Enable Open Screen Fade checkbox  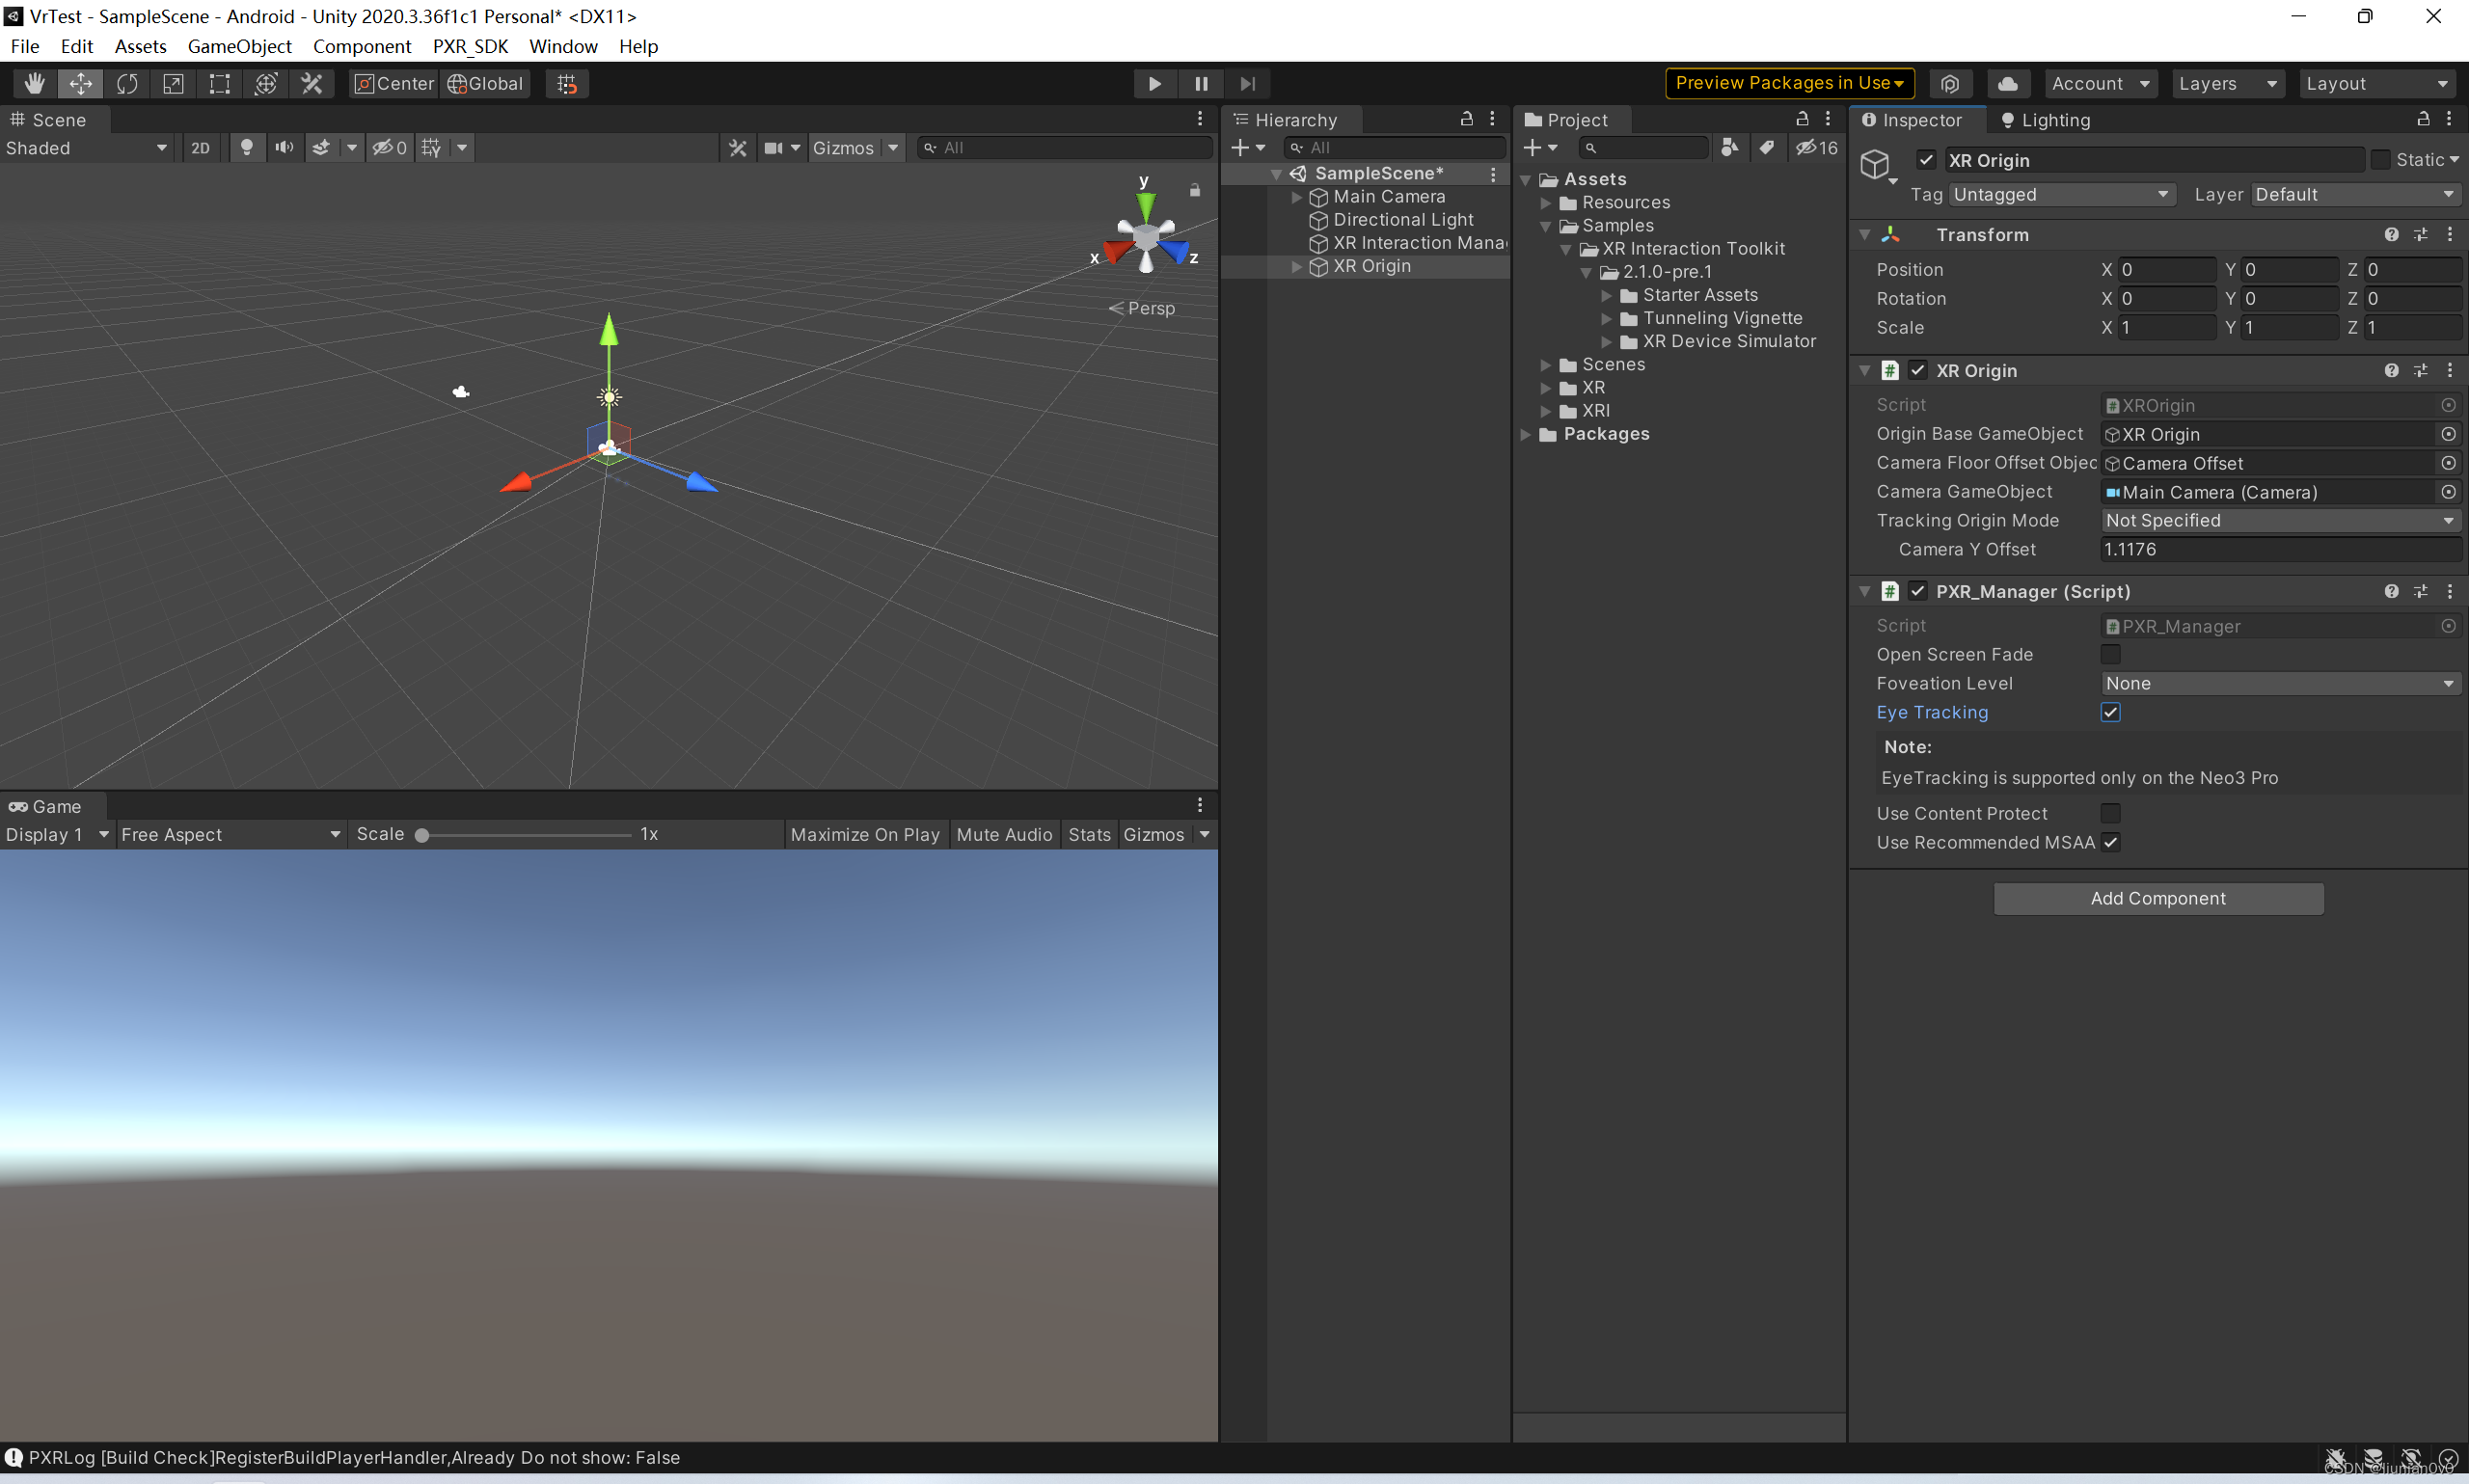tap(2109, 654)
